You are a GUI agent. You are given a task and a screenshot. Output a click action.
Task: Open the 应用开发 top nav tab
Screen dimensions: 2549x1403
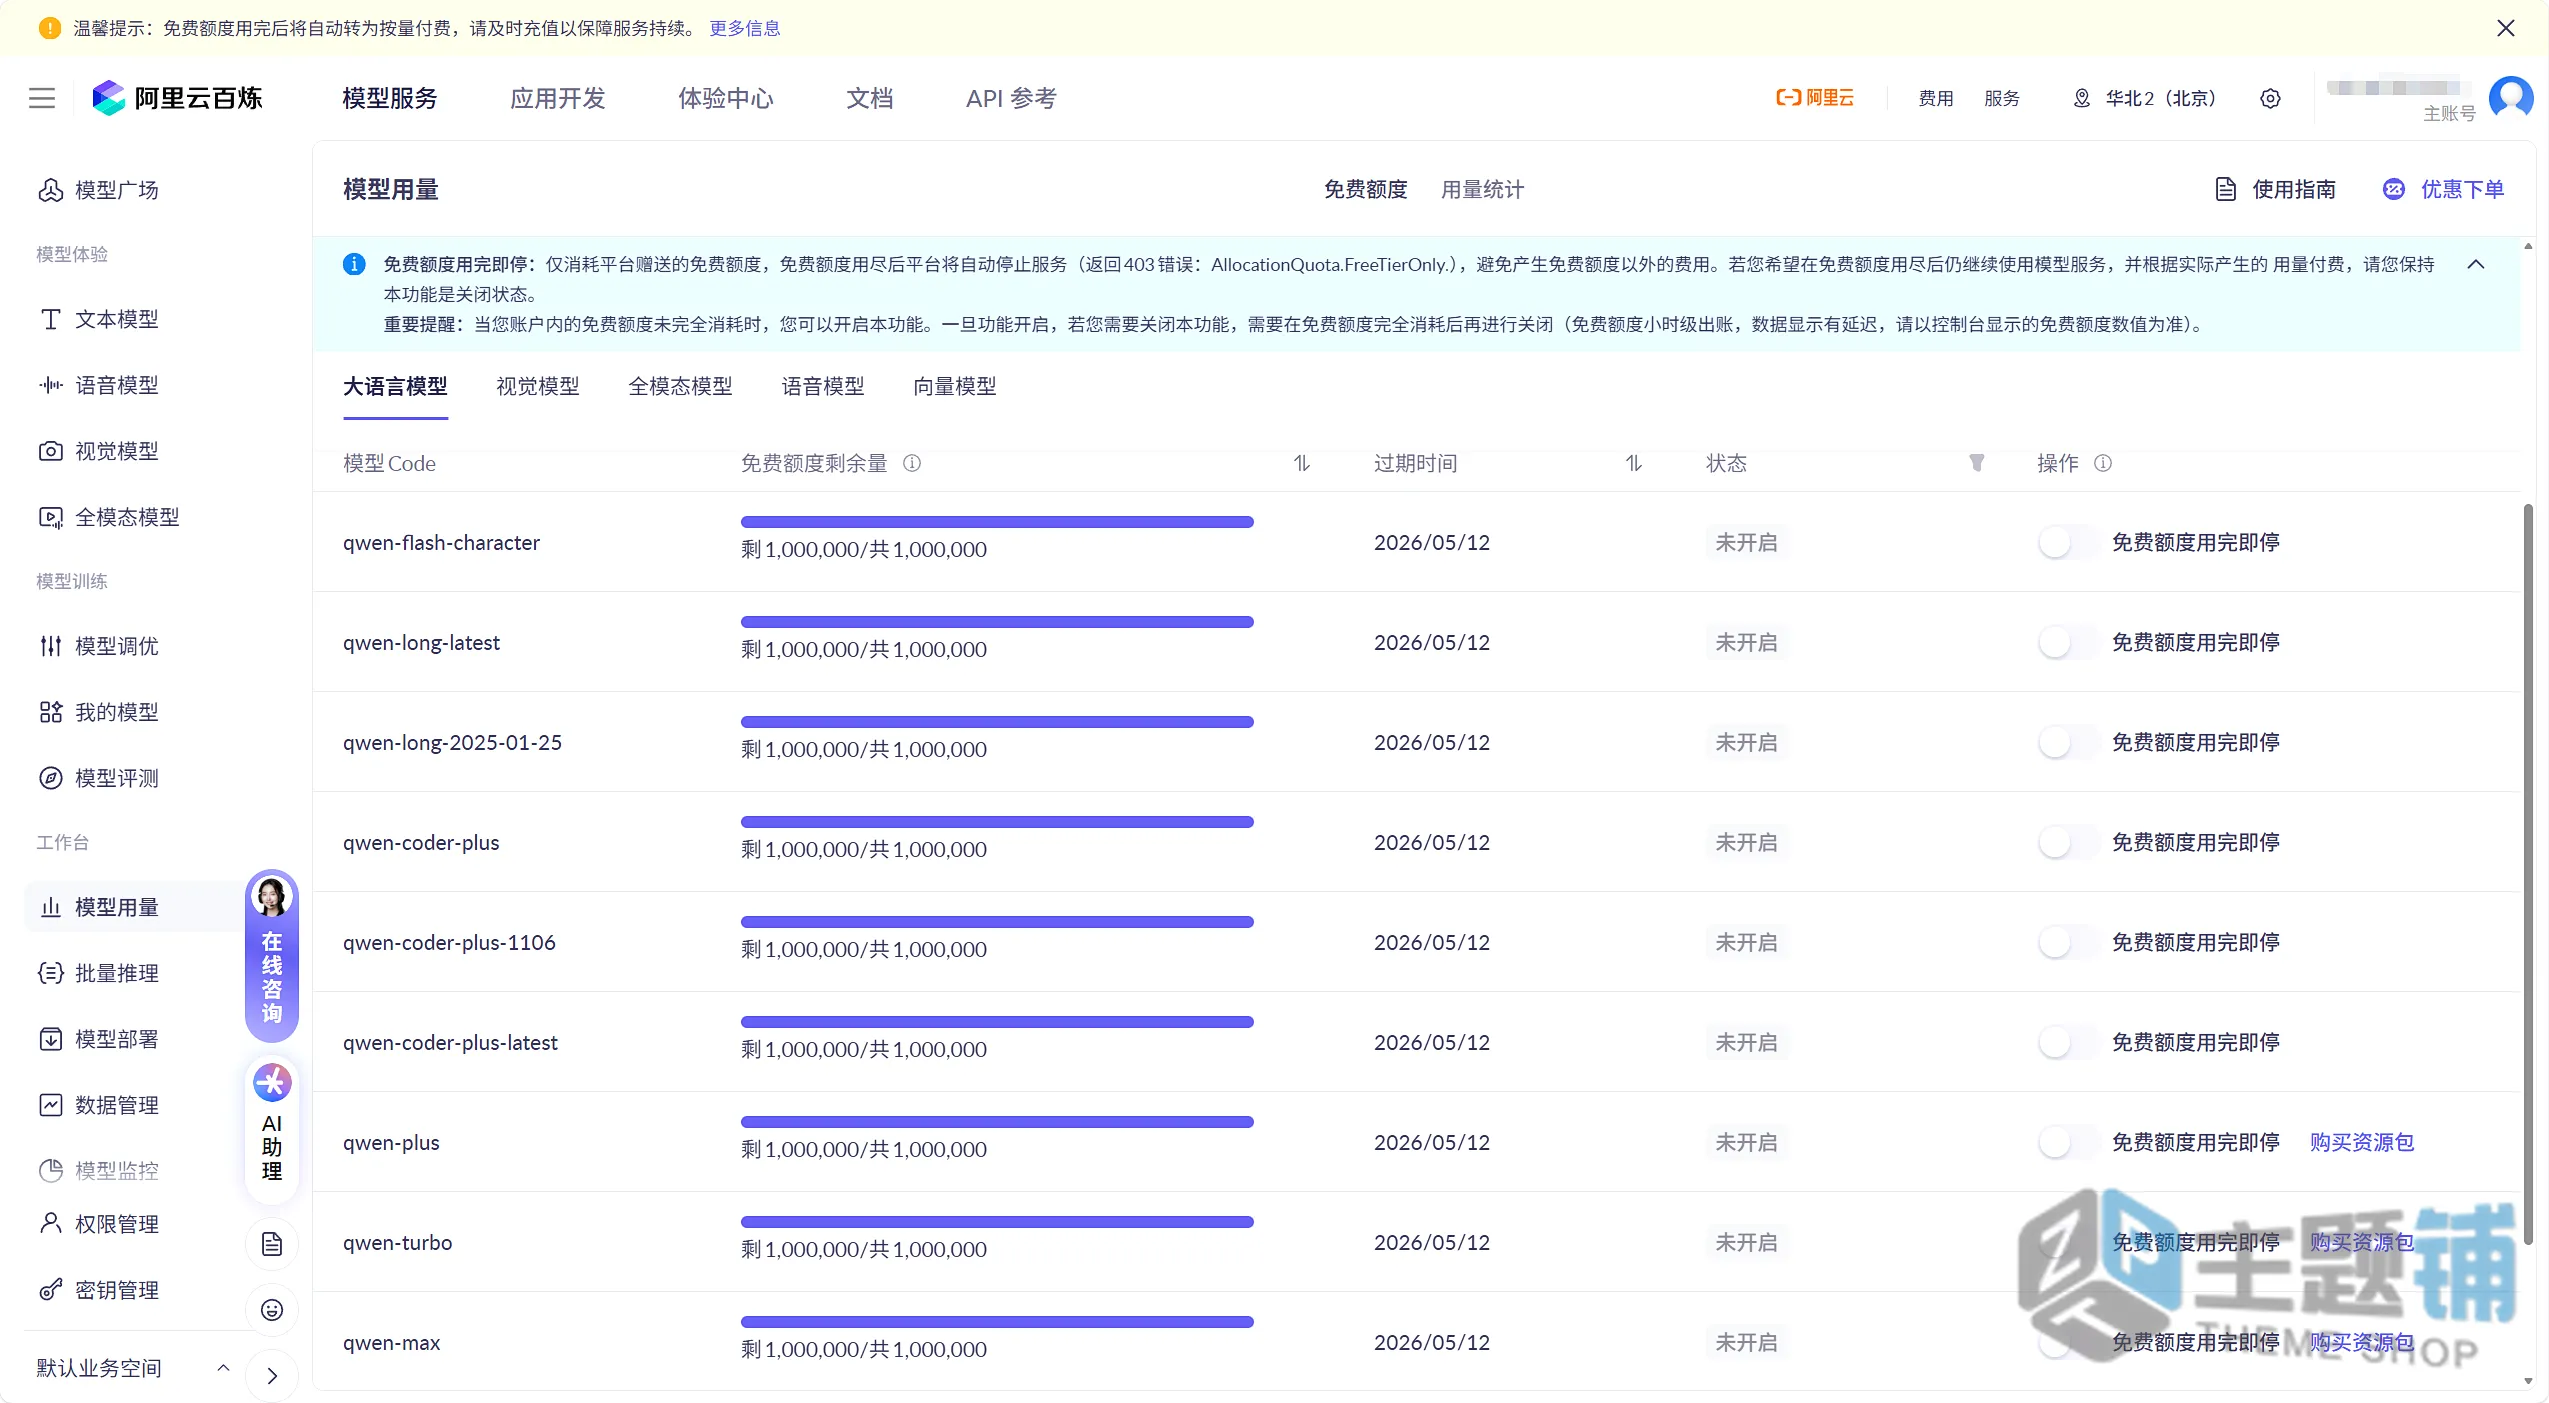pyautogui.click(x=558, y=98)
